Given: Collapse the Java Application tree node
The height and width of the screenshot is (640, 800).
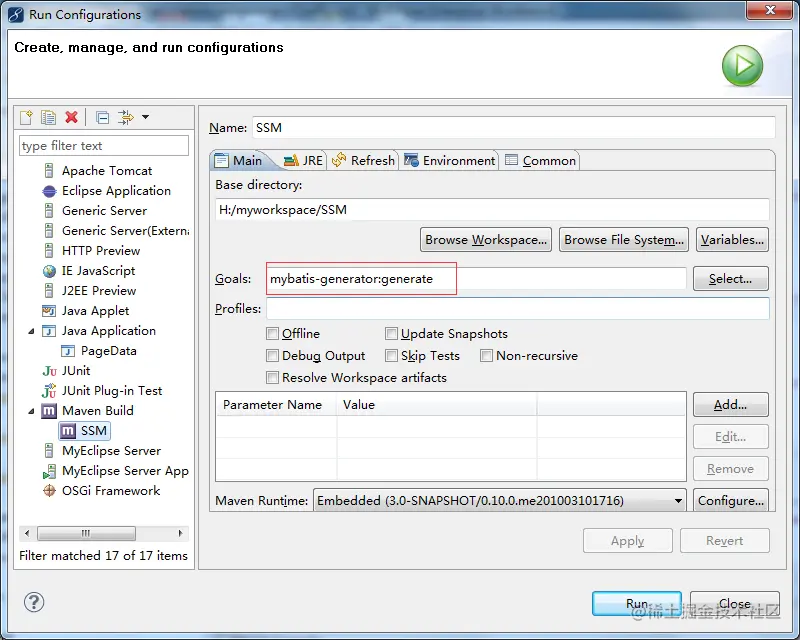Looking at the screenshot, I should [x=32, y=331].
